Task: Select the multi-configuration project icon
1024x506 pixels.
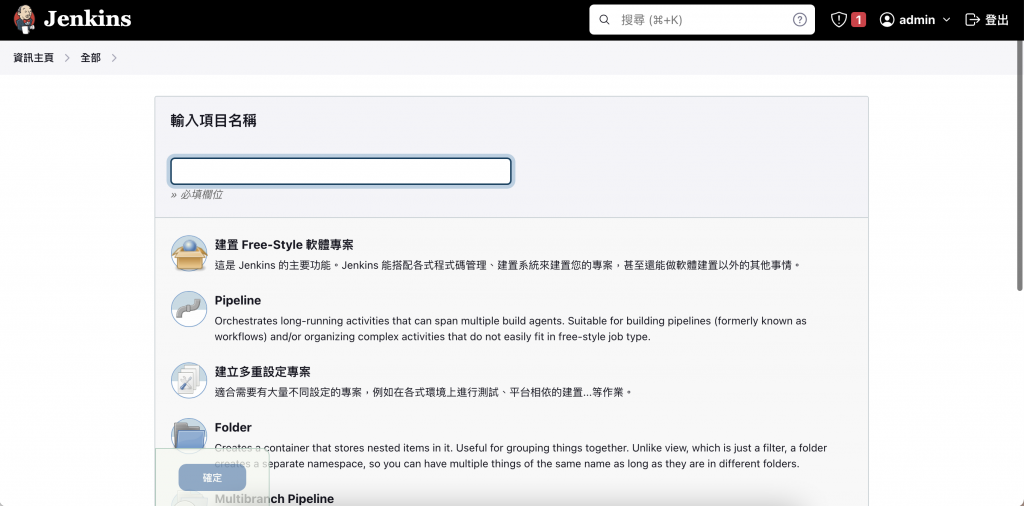Action: (189, 381)
